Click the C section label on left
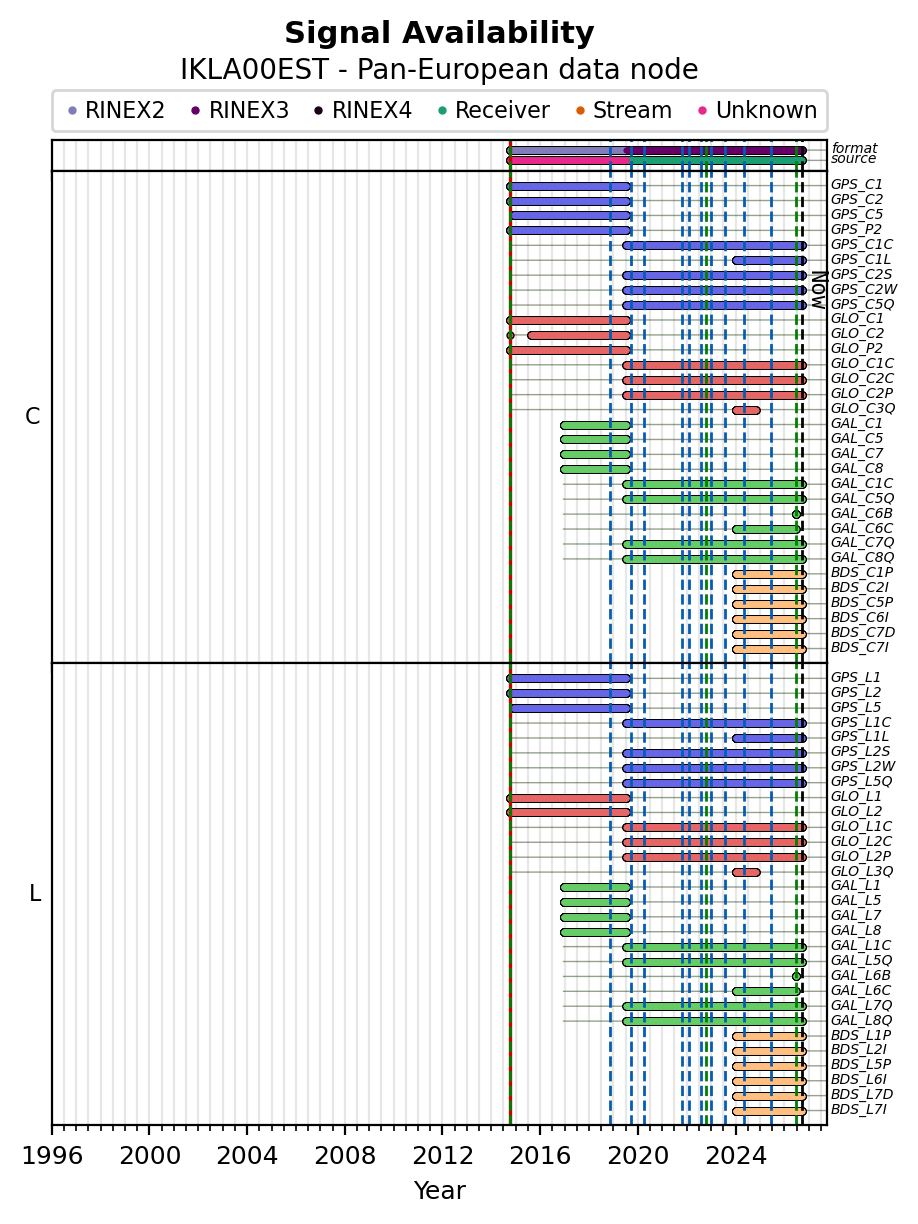 [x=33, y=417]
